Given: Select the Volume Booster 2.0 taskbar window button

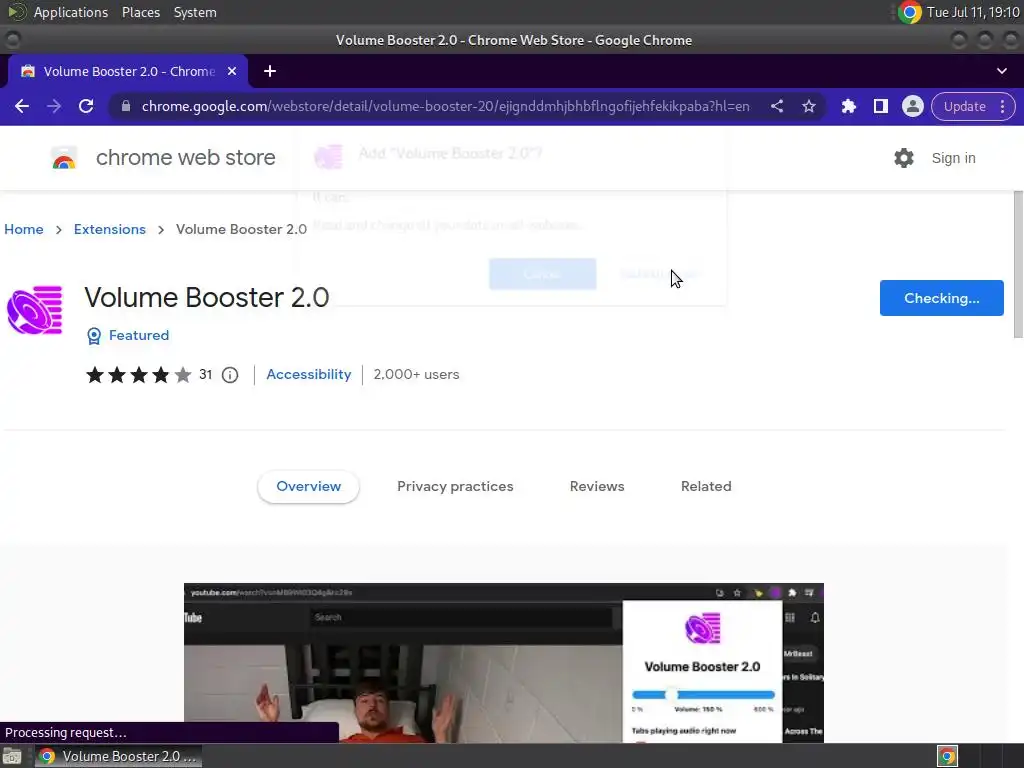Looking at the screenshot, I should click(x=118, y=756).
